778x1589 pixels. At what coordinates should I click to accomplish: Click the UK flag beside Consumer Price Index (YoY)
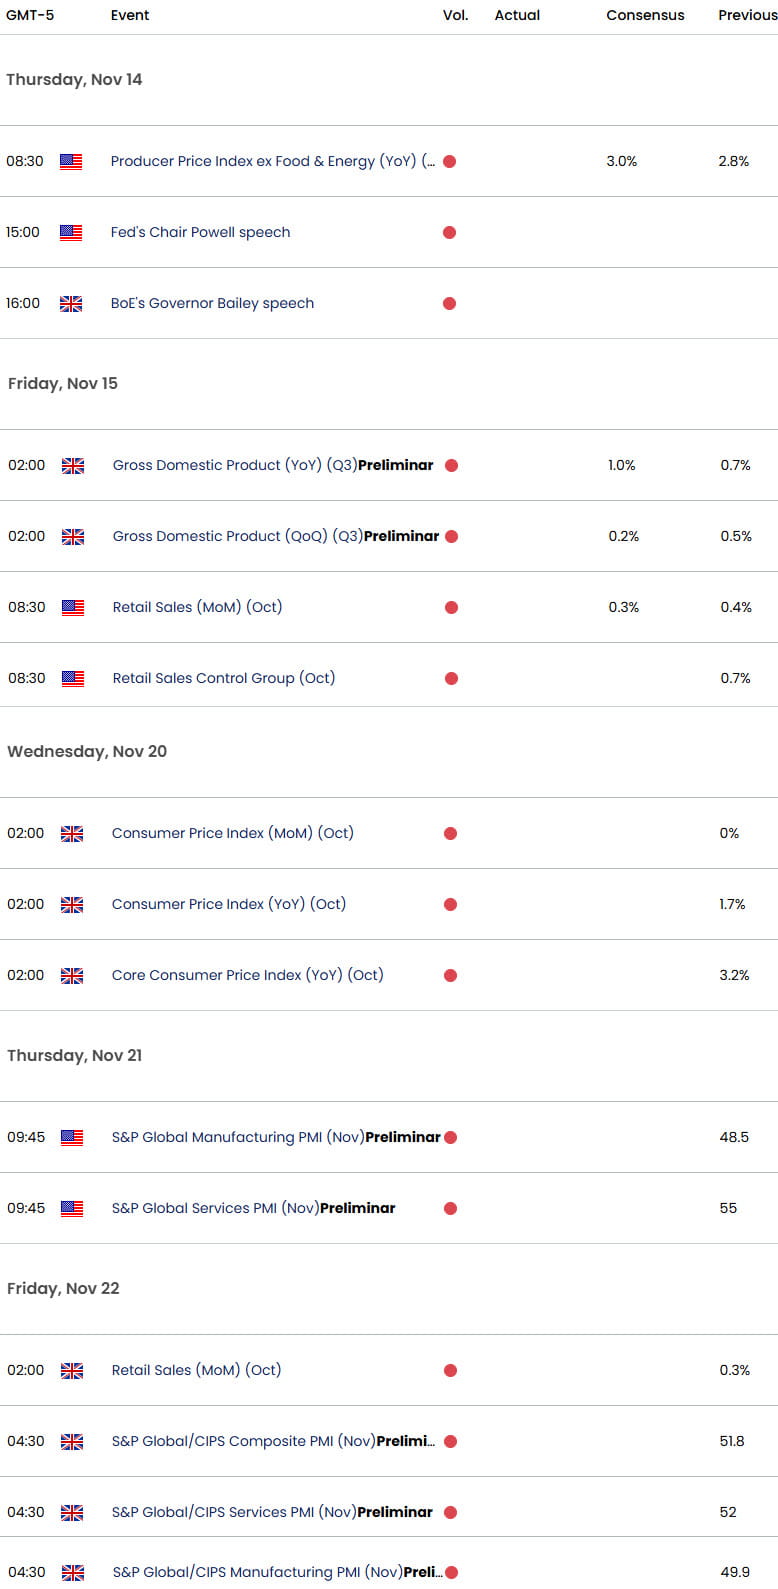pyautogui.click(x=71, y=904)
